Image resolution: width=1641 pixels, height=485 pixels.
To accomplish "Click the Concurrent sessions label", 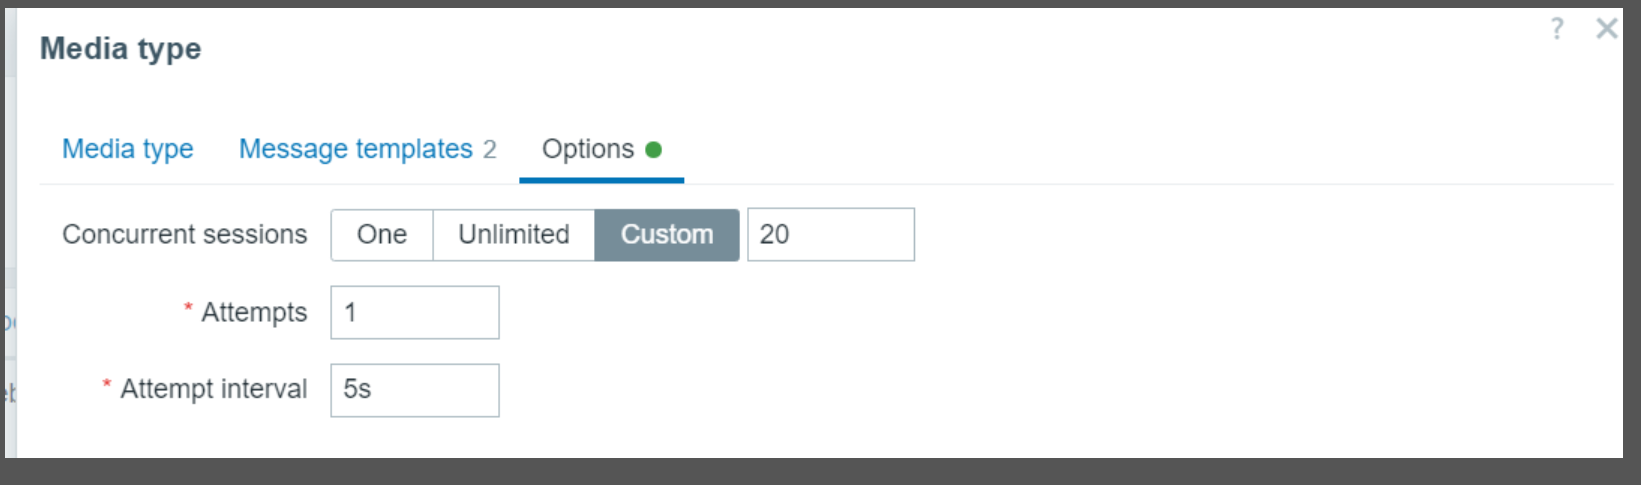I will coord(185,235).
